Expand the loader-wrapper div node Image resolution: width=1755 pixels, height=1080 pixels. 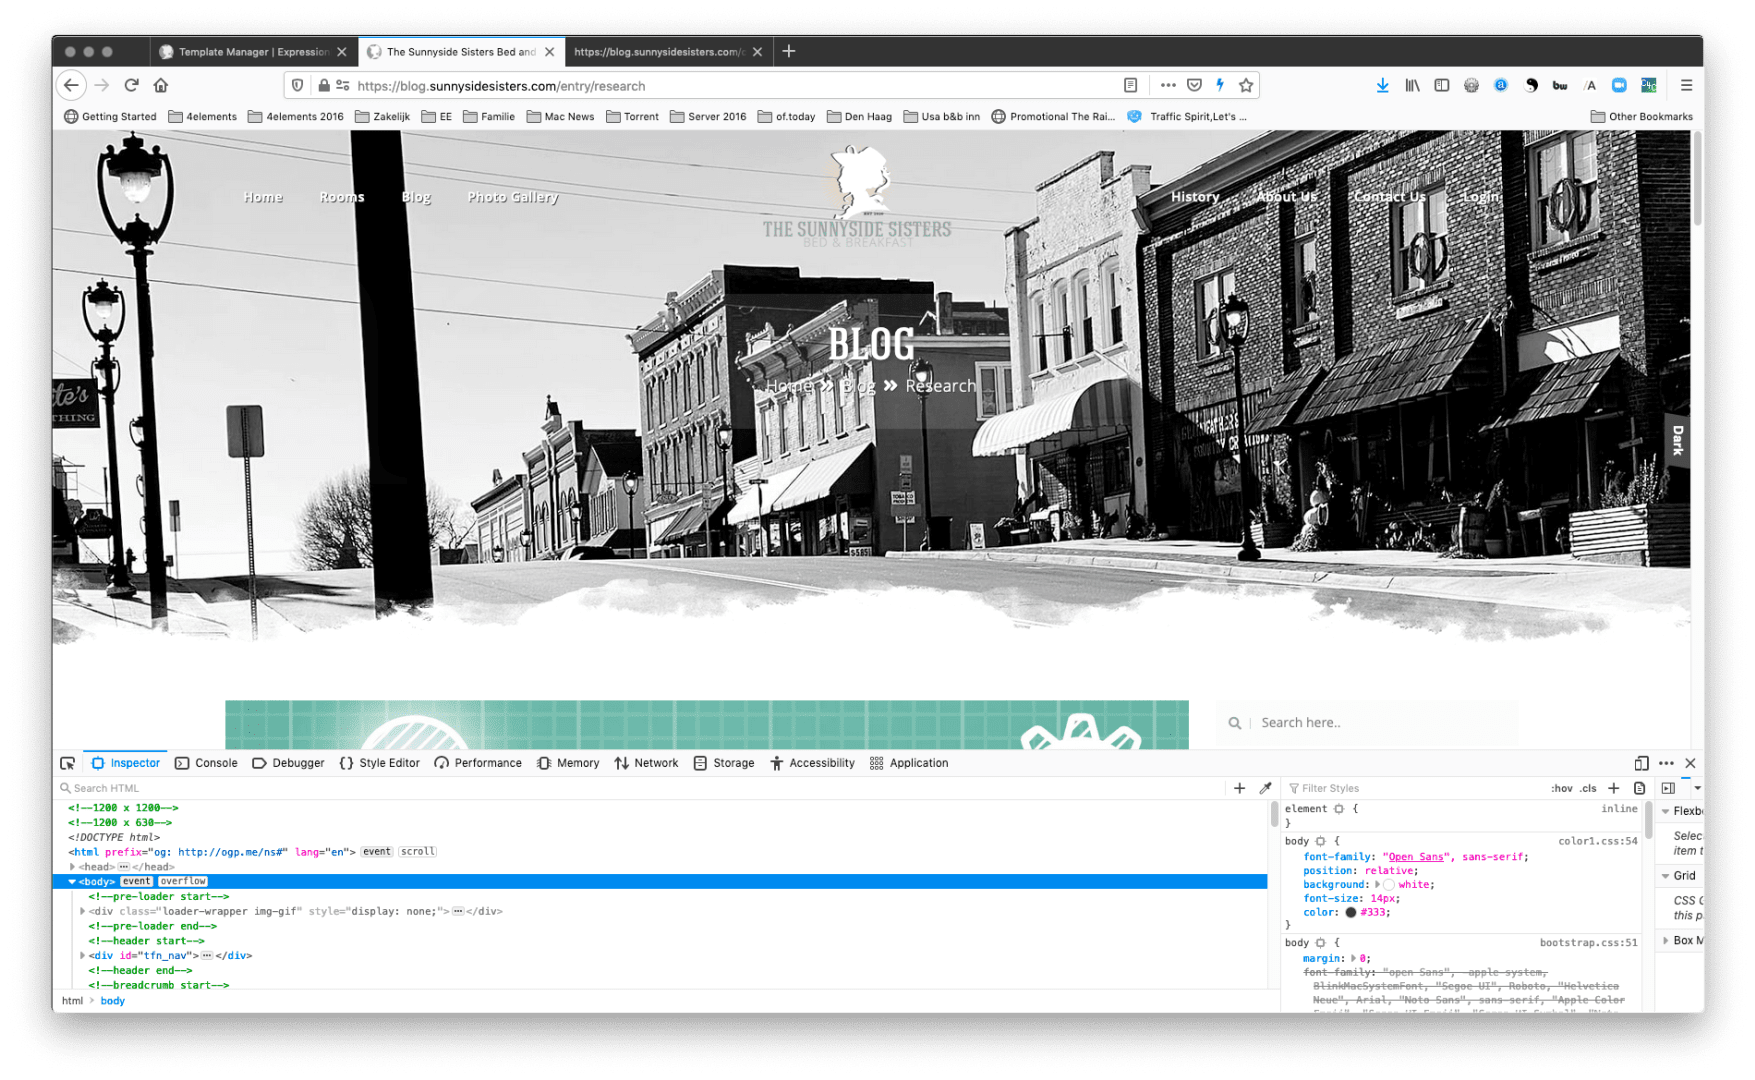point(82,911)
